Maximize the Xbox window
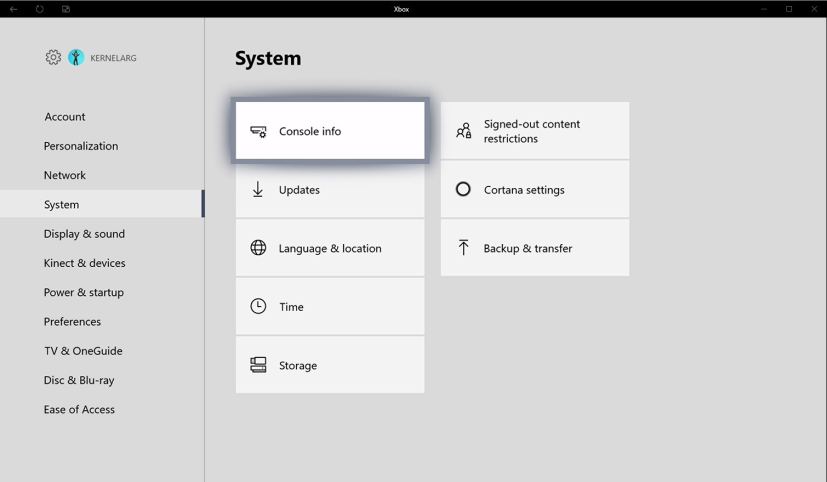Screen dimensions: 827x482 [789, 9]
